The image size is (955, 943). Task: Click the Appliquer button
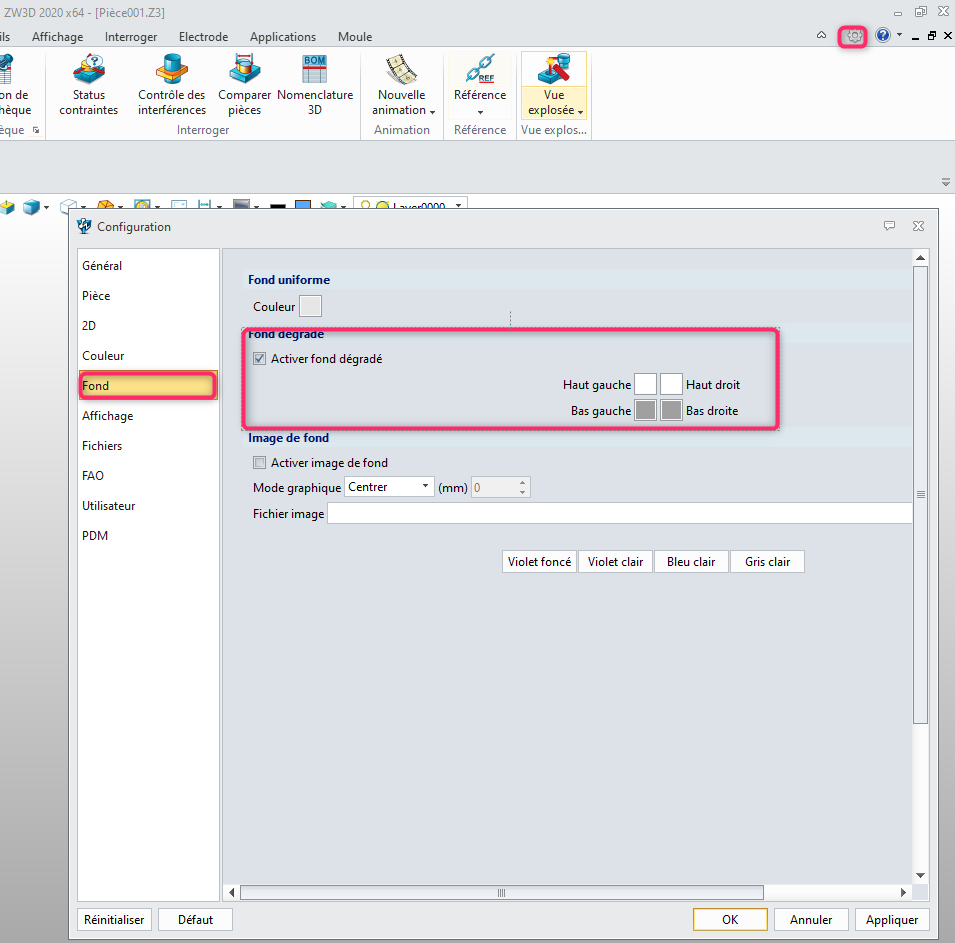click(892, 919)
